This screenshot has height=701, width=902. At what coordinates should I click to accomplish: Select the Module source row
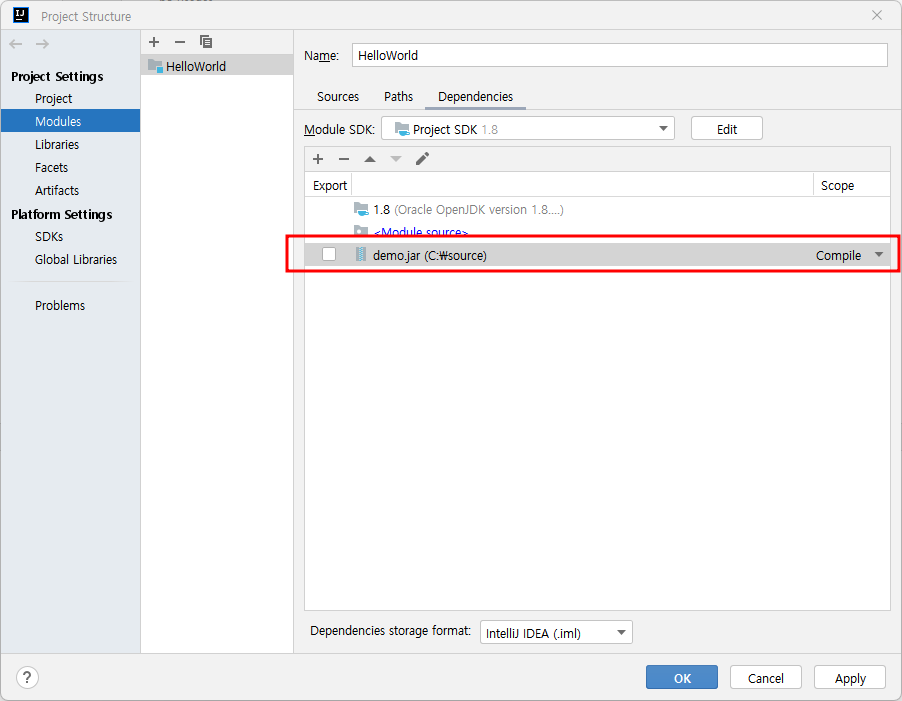[x=597, y=231]
